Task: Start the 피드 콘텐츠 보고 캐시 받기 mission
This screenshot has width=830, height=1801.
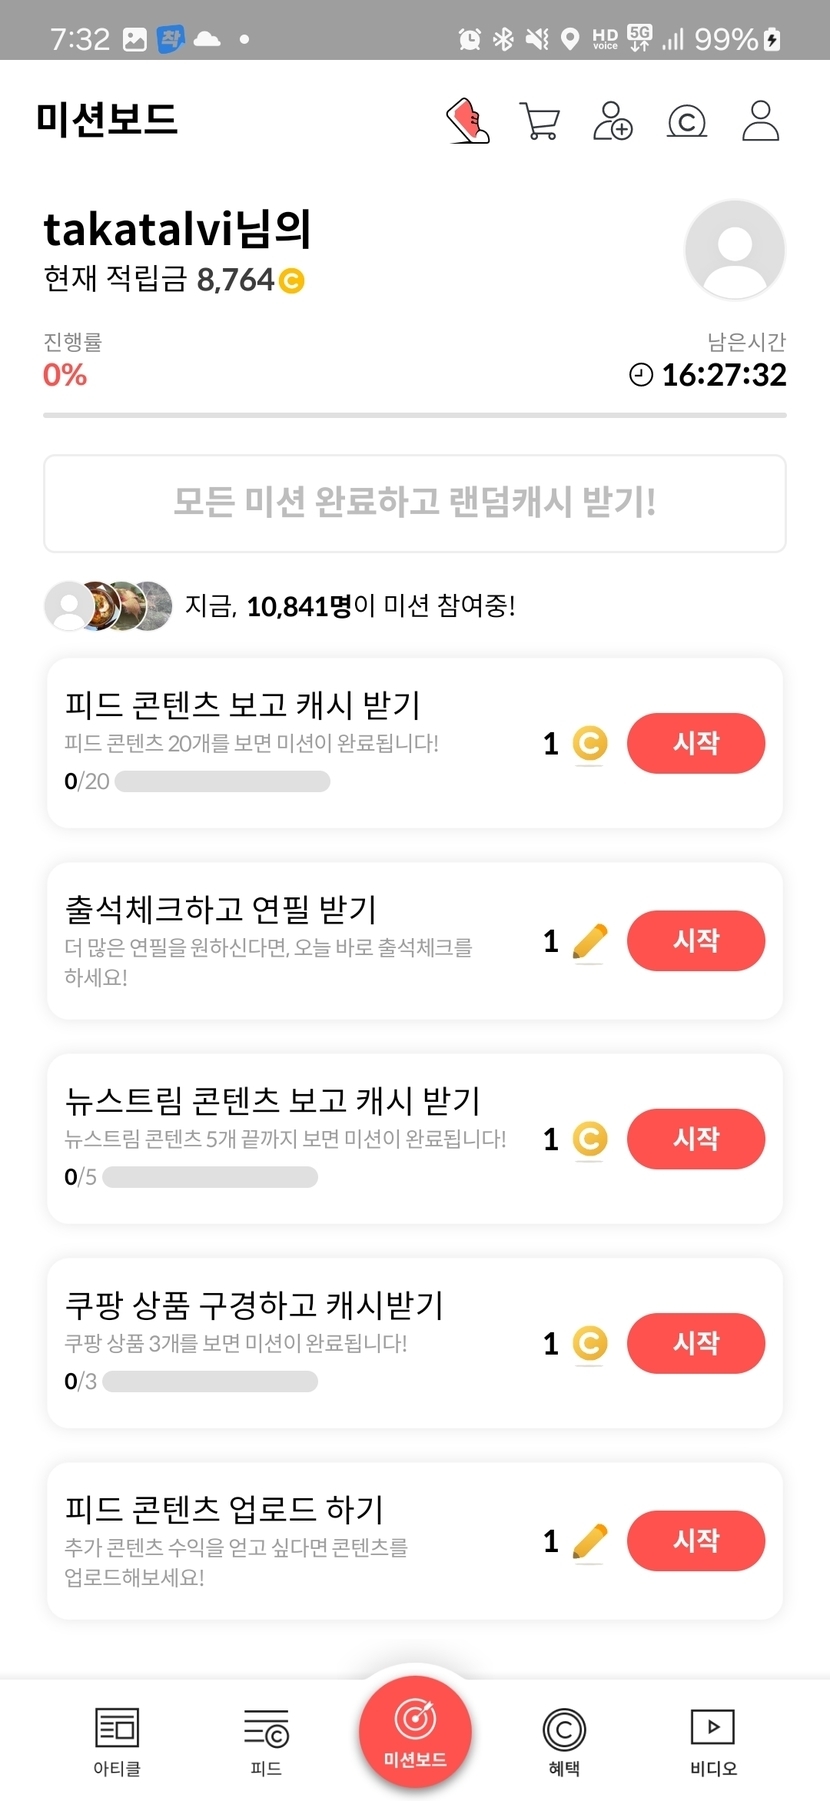Action: [x=696, y=743]
